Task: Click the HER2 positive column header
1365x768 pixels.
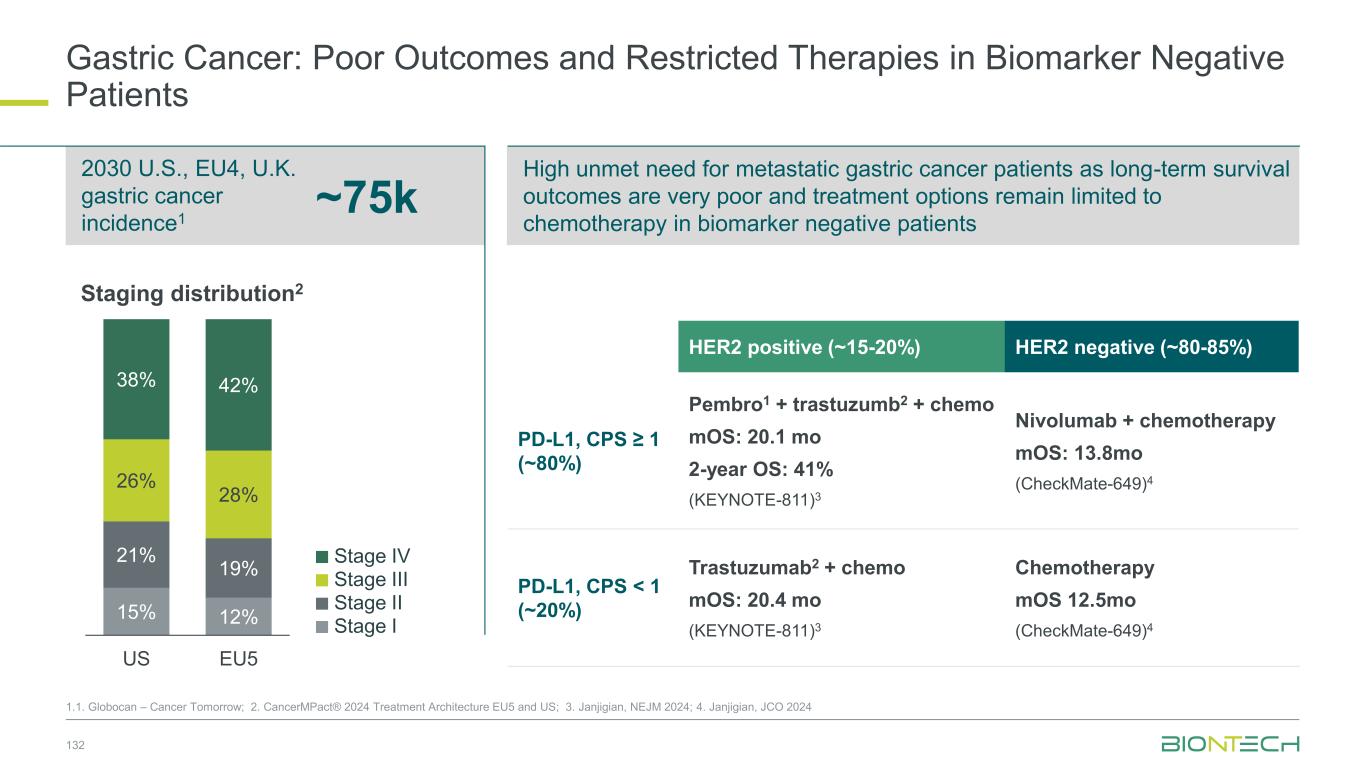Action: [840, 347]
